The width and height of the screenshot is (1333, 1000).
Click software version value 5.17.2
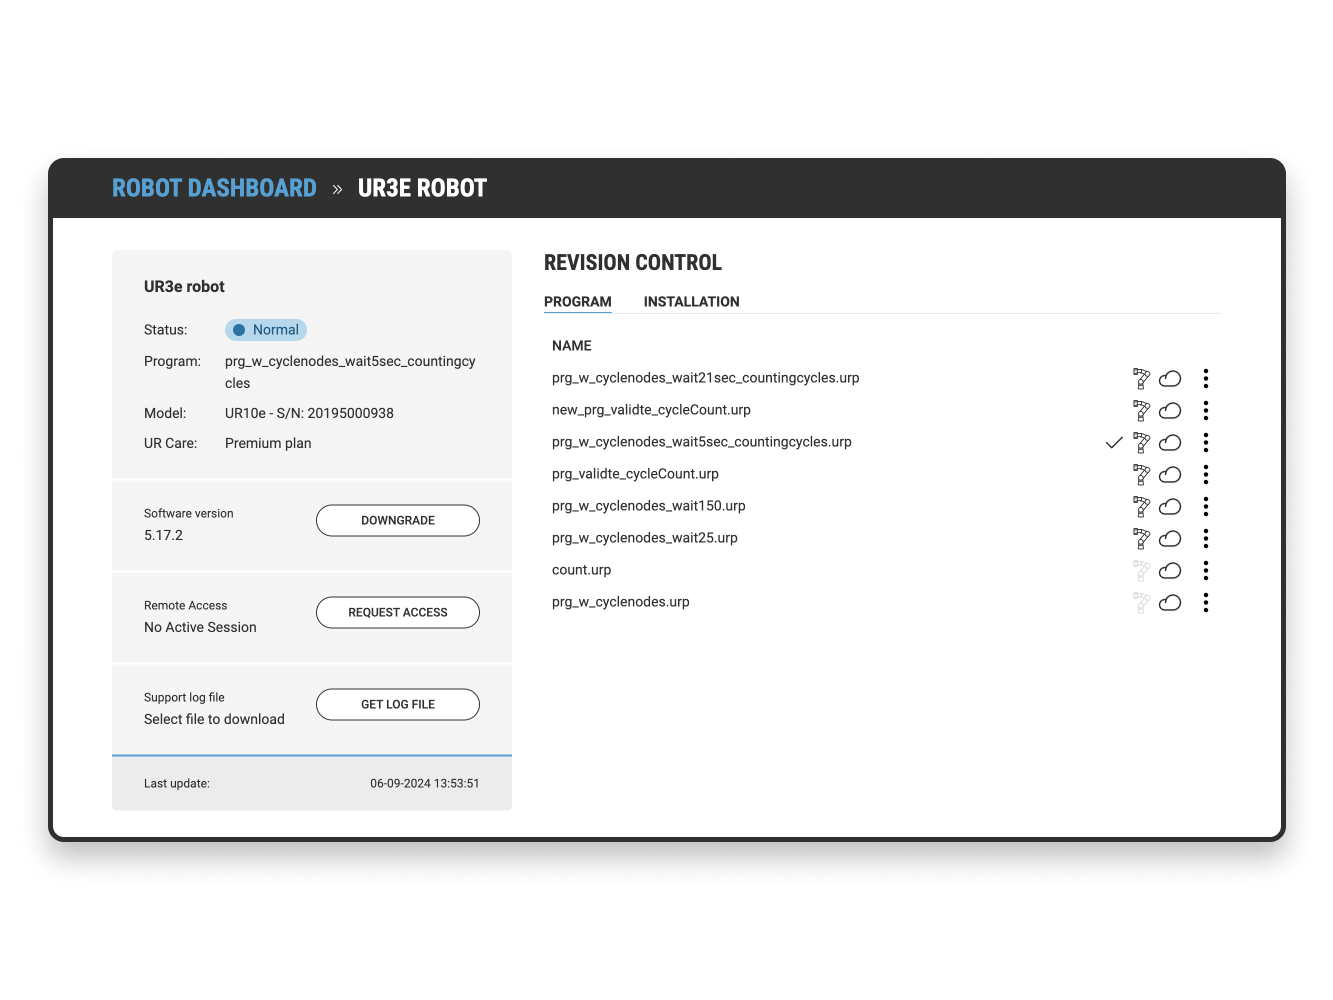coord(163,535)
